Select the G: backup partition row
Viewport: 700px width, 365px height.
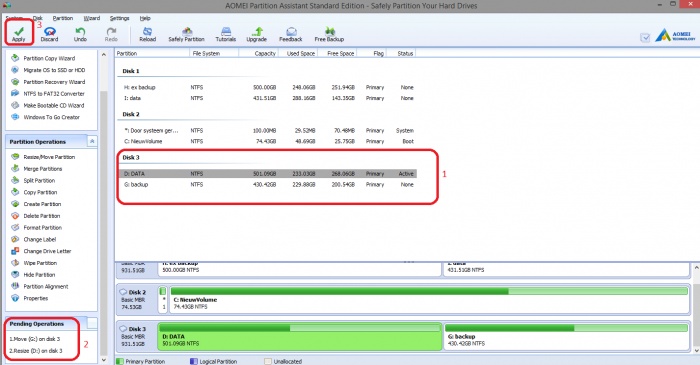268,184
